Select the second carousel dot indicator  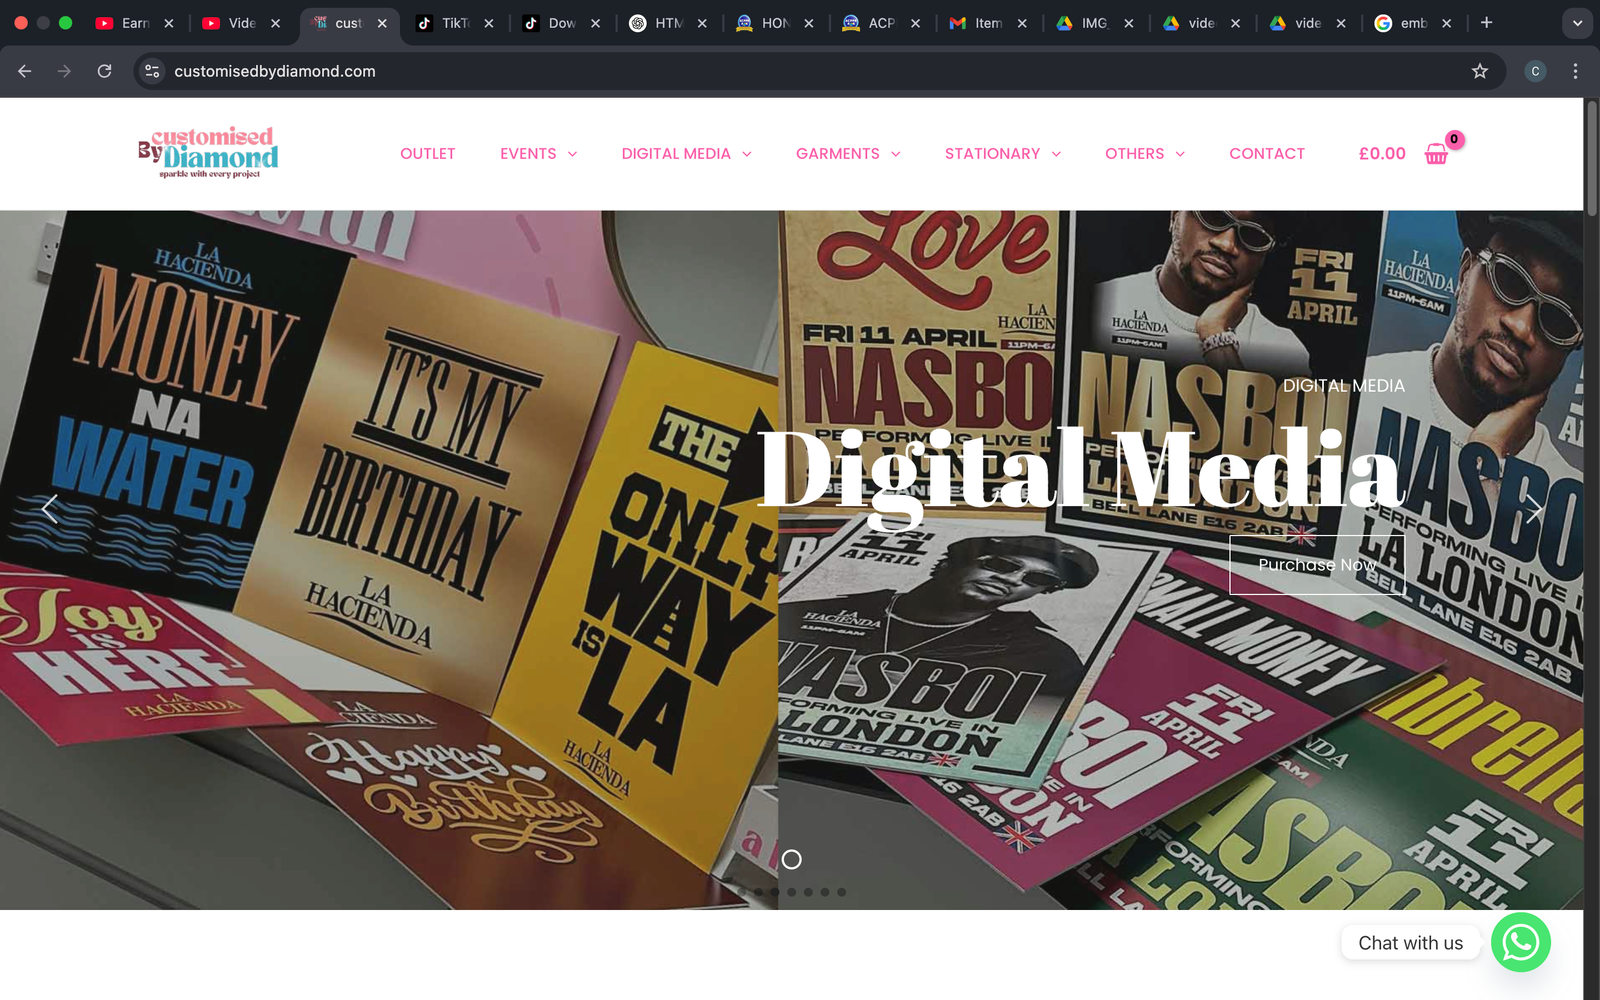(760, 891)
